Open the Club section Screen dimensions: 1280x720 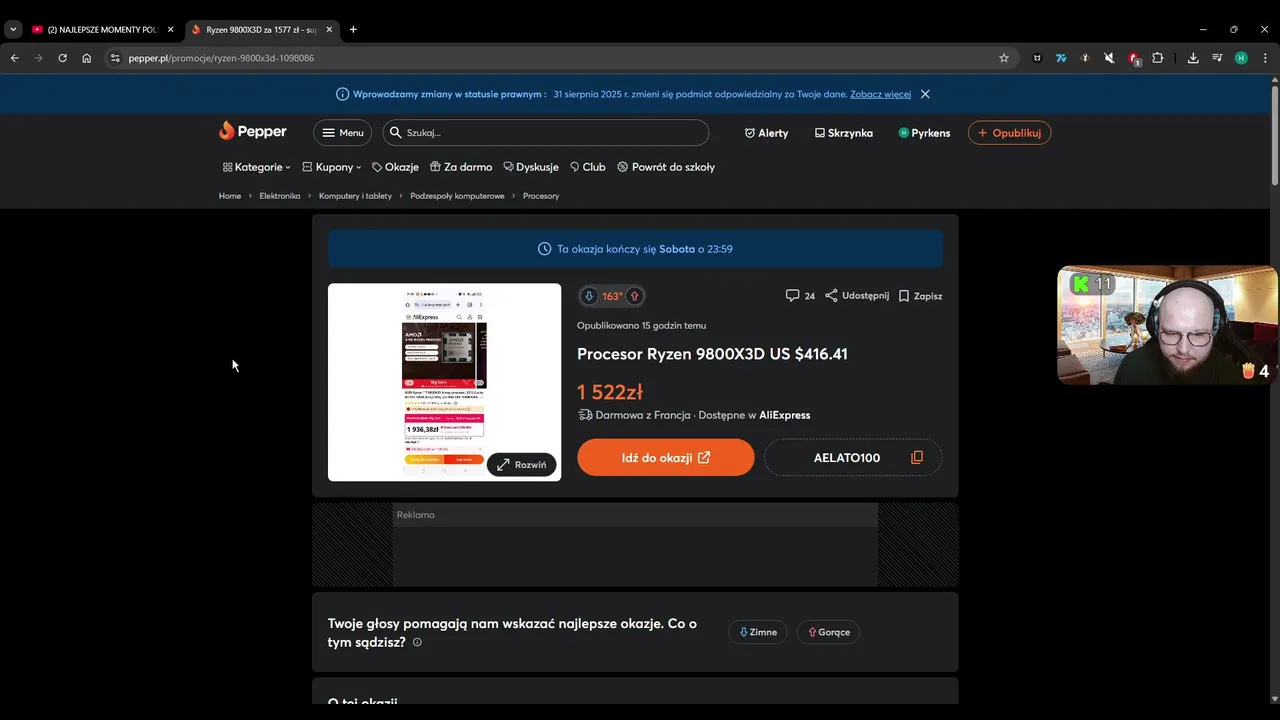pyautogui.click(x=588, y=167)
